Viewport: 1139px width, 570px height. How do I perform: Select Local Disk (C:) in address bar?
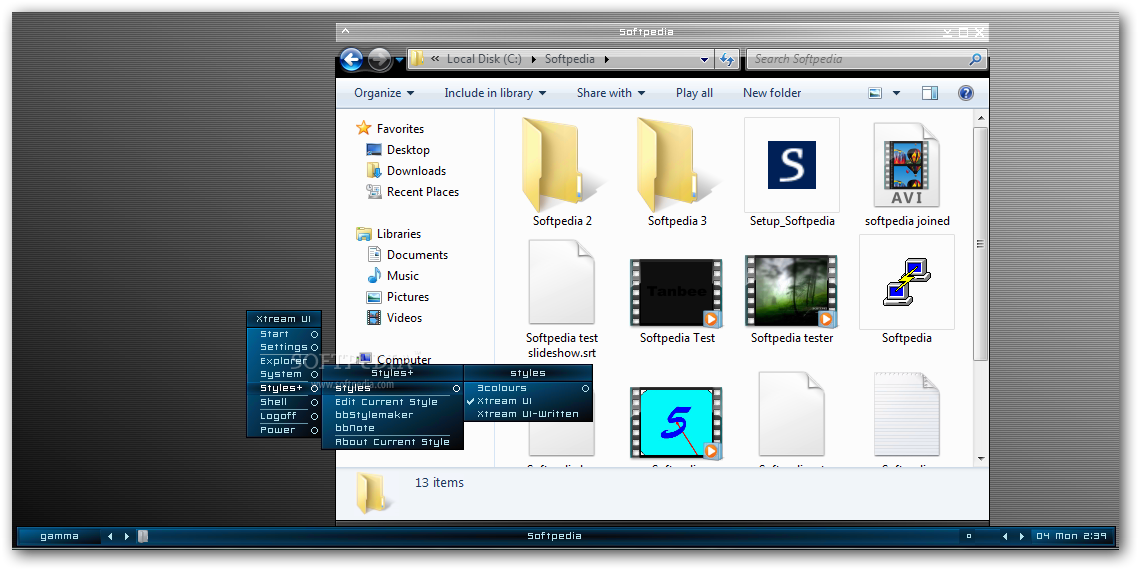(x=484, y=60)
